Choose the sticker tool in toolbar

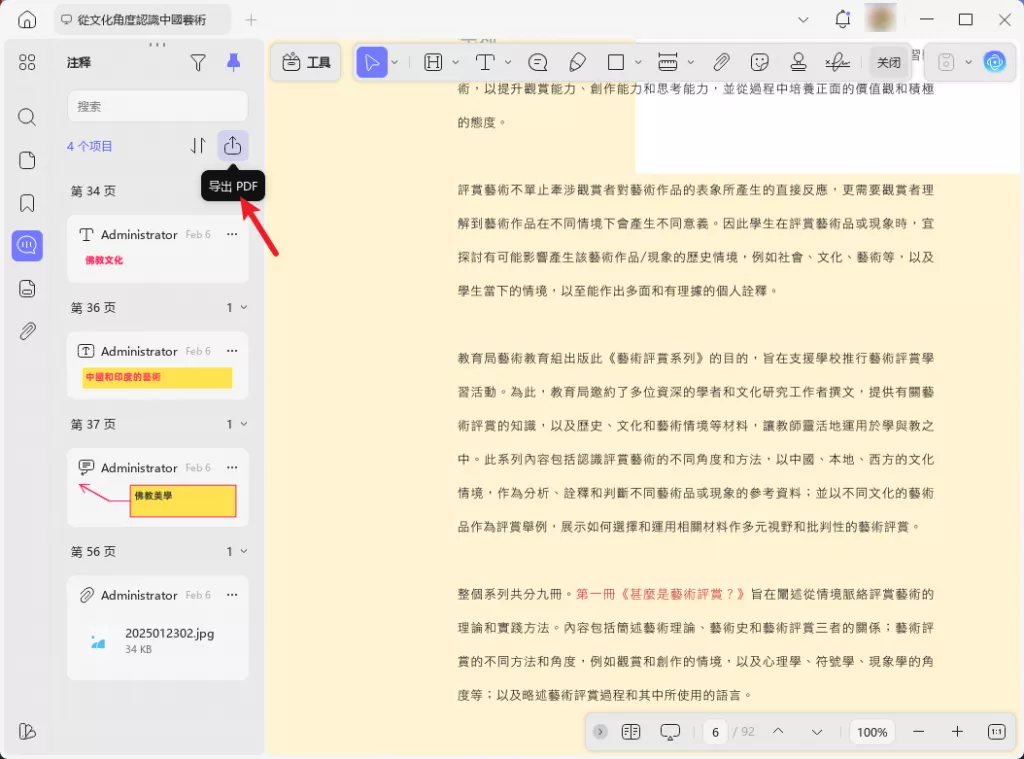click(760, 62)
